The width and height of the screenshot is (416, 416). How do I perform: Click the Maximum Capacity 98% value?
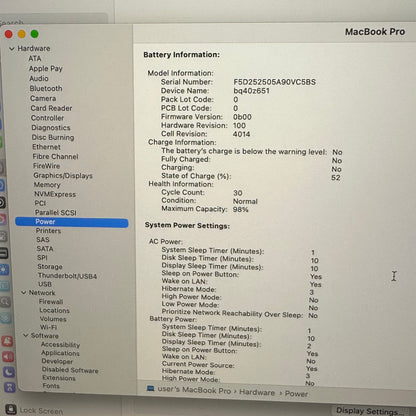[241, 209]
